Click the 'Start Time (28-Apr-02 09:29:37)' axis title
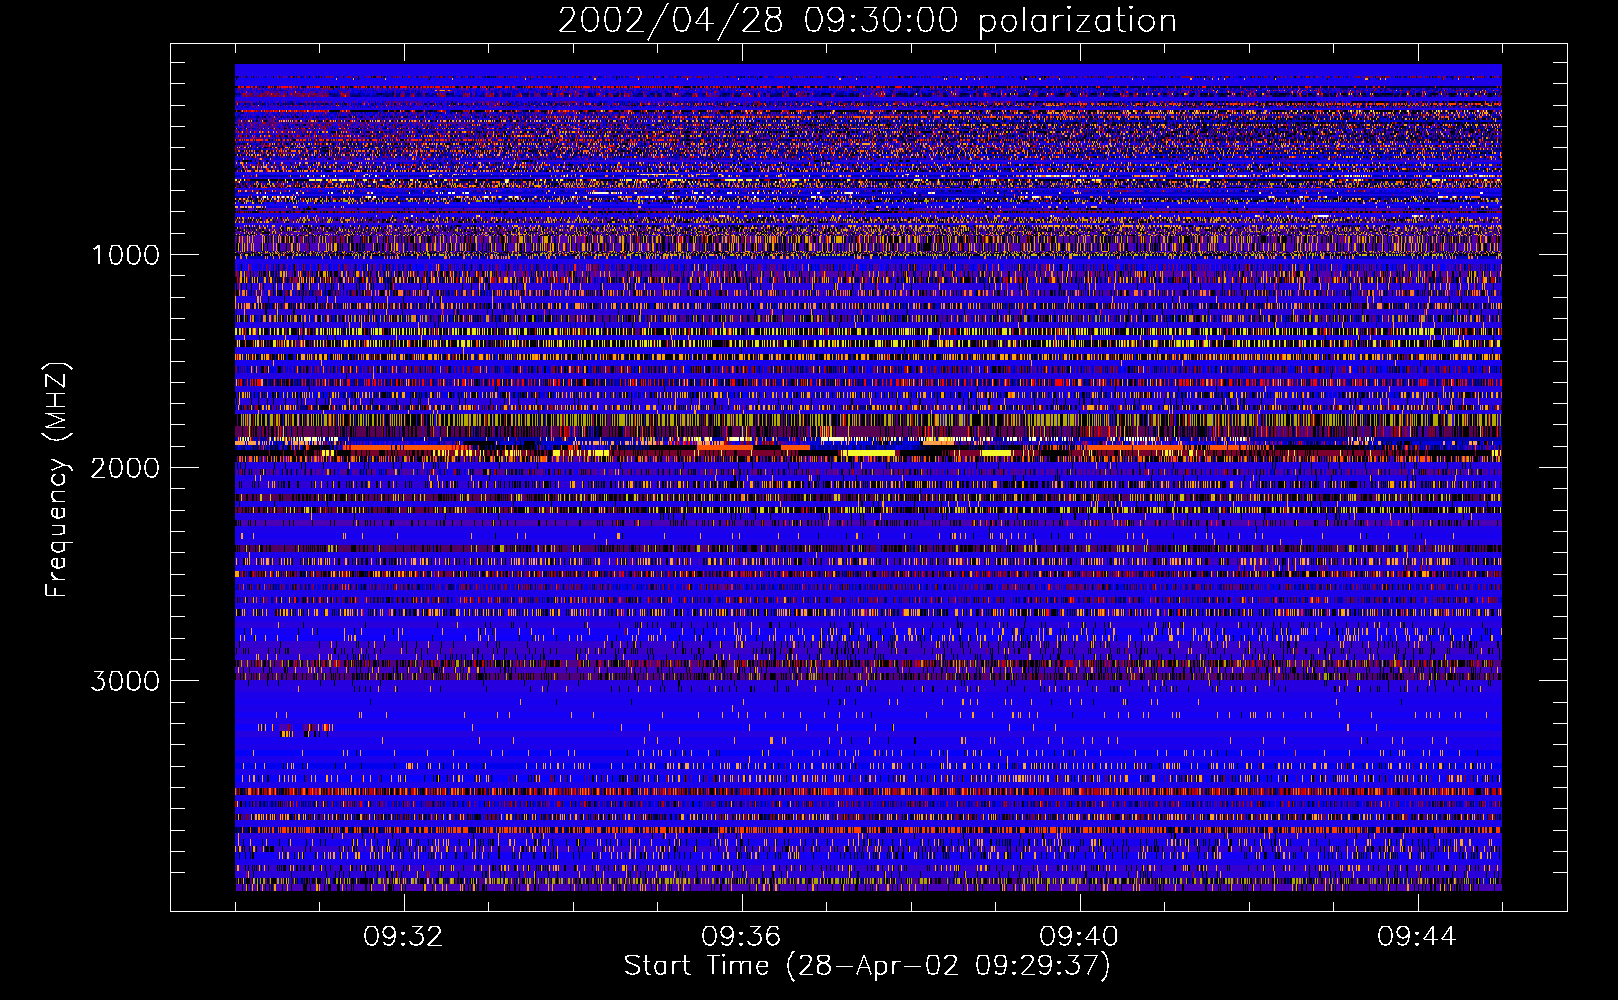Image resolution: width=1618 pixels, height=1000 pixels. click(867, 966)
